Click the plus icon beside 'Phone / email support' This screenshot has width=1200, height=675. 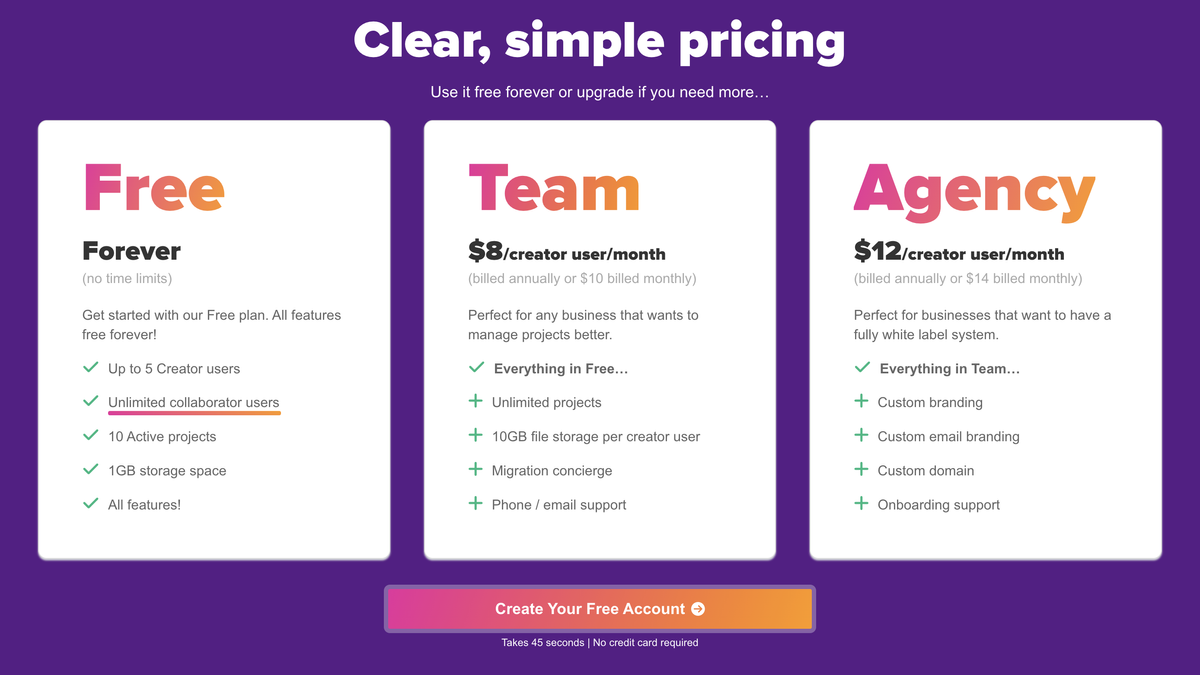[476, 504]
